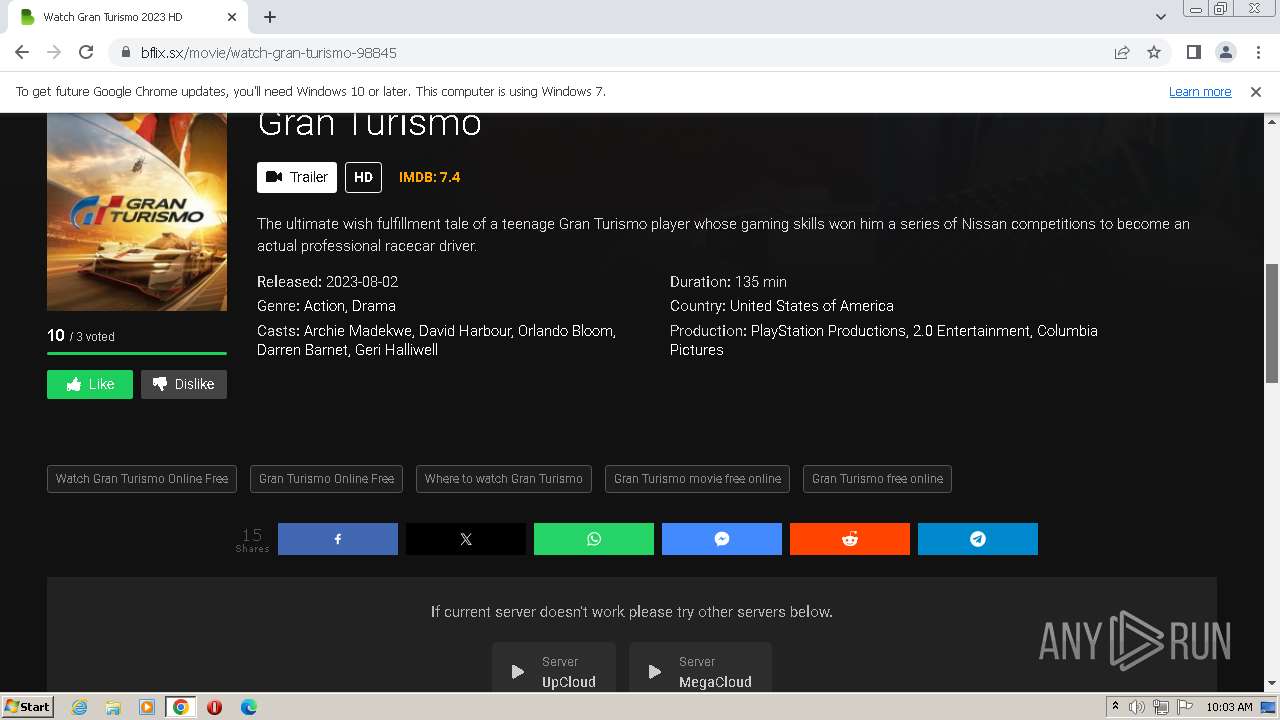Open the Action genre link
1280x720 pixels.
click(324, 306)
